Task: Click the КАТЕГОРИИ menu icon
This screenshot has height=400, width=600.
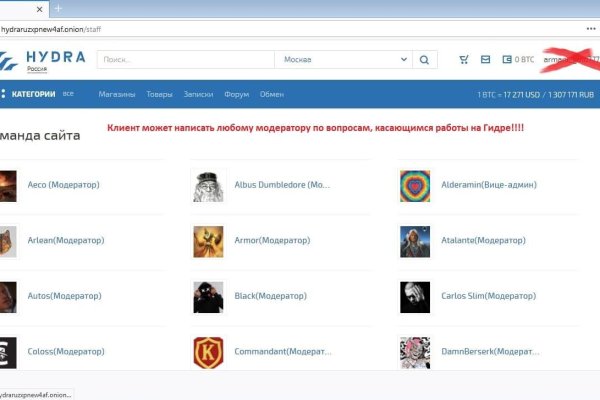Action: [3, 94]
